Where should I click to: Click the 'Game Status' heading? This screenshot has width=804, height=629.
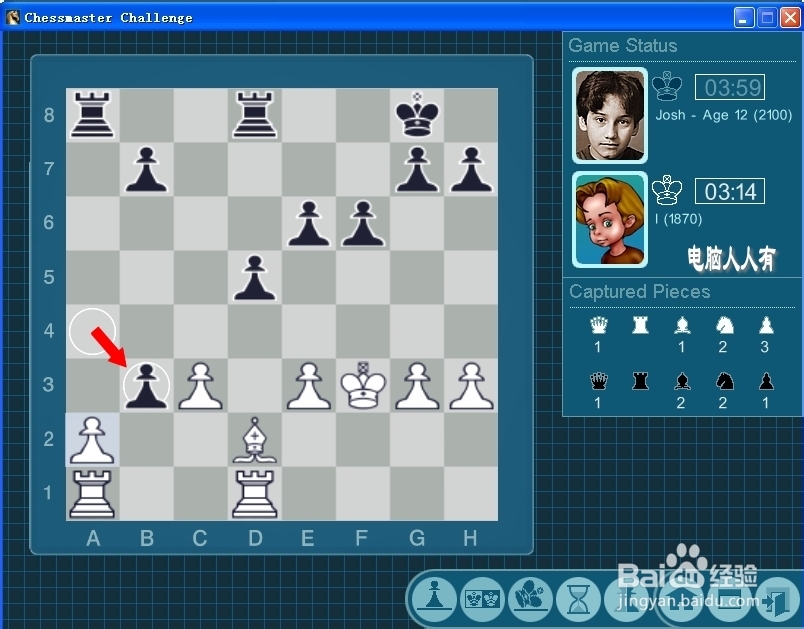(622, 46)
